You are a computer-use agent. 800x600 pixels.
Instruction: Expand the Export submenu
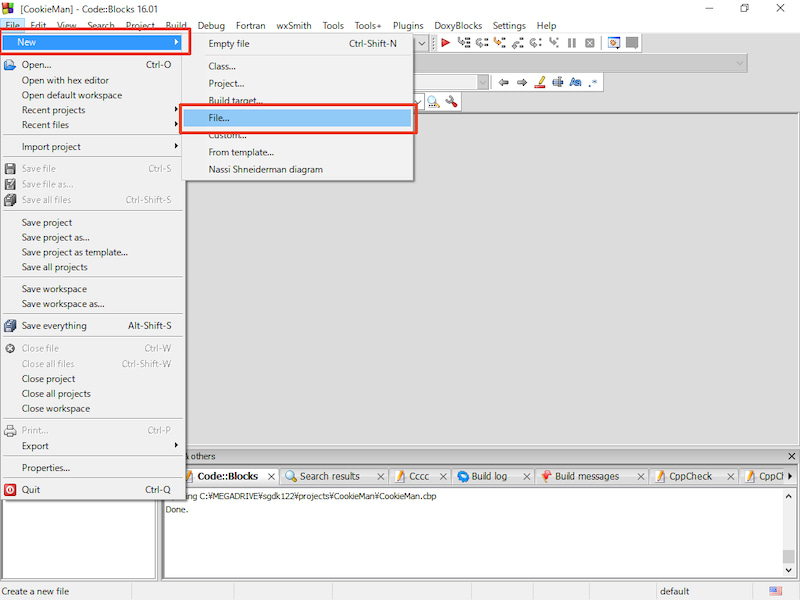[92, 445]
